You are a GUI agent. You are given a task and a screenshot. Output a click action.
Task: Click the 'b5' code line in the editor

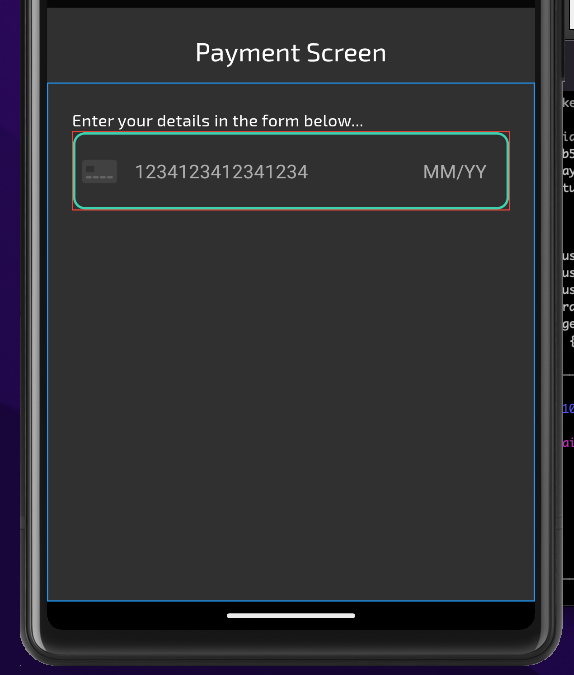coord(568,154)
